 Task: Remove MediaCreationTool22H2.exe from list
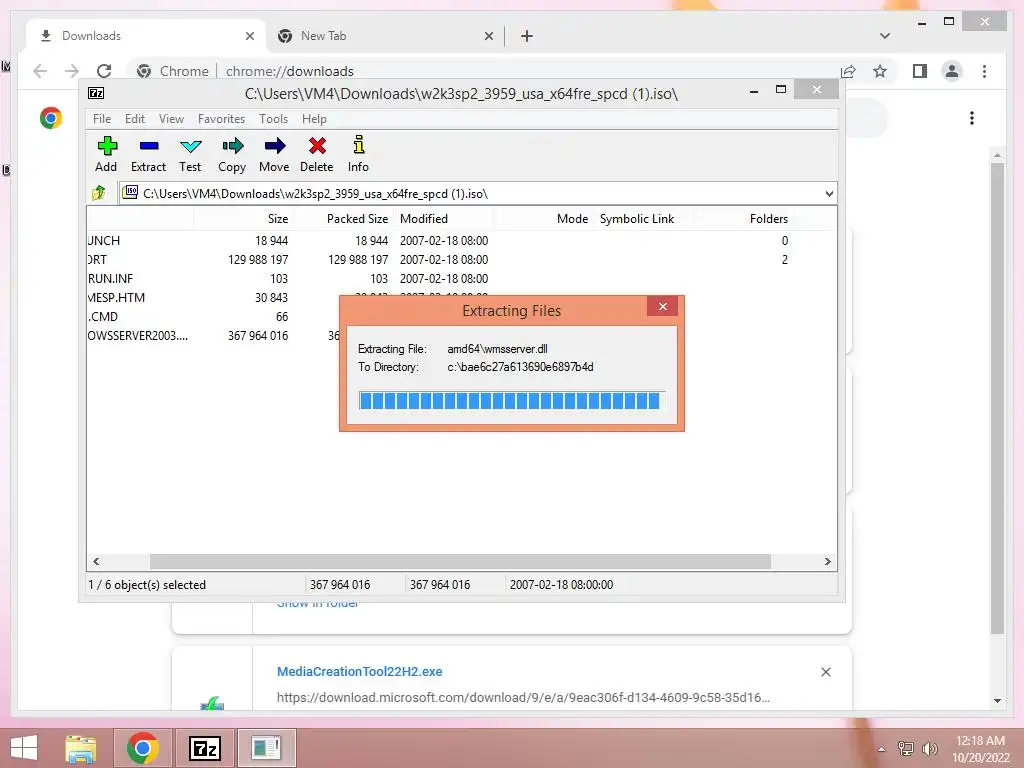pos(825,672)
